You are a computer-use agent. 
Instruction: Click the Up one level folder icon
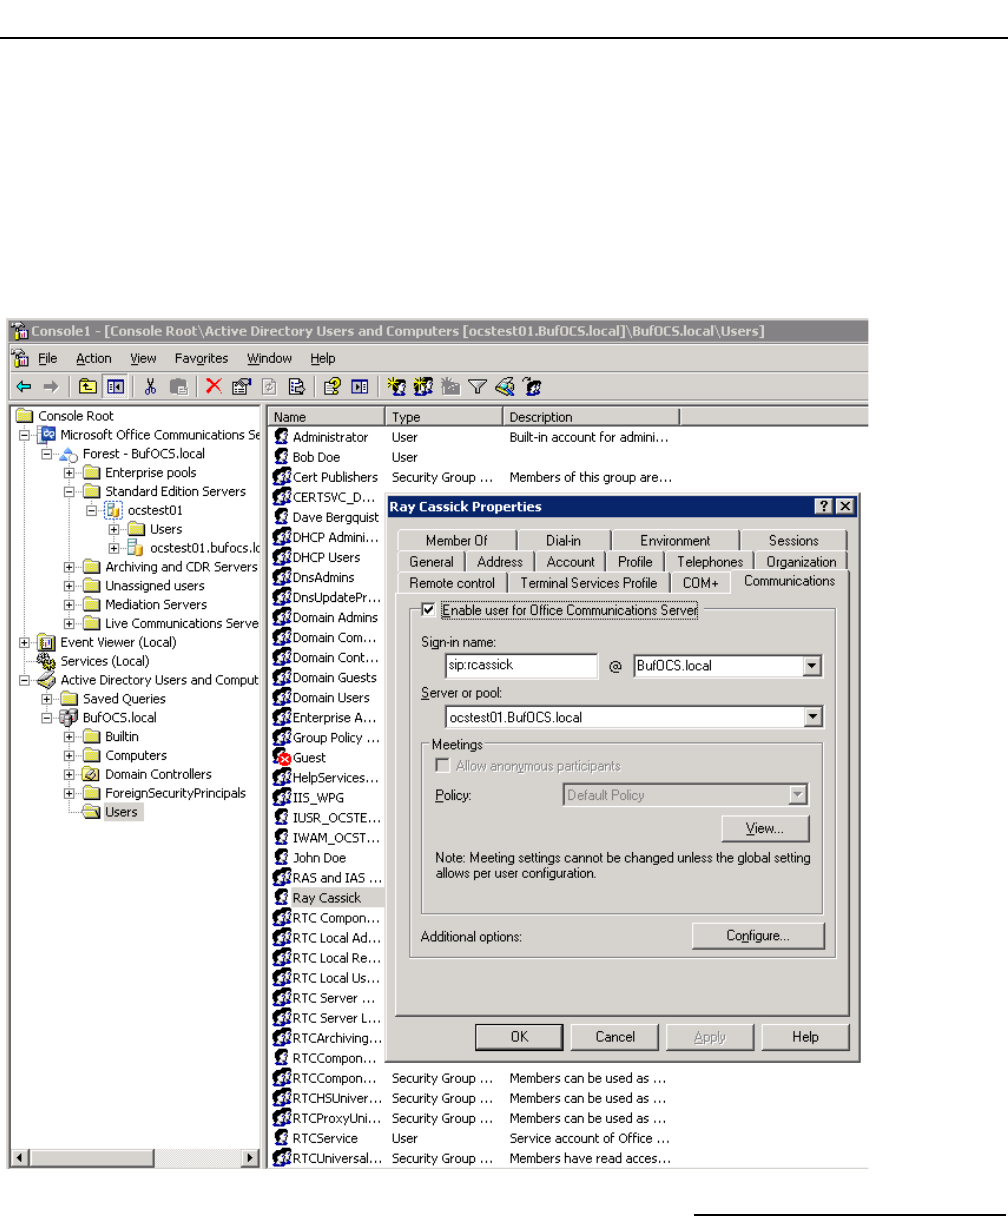(88, 386)
